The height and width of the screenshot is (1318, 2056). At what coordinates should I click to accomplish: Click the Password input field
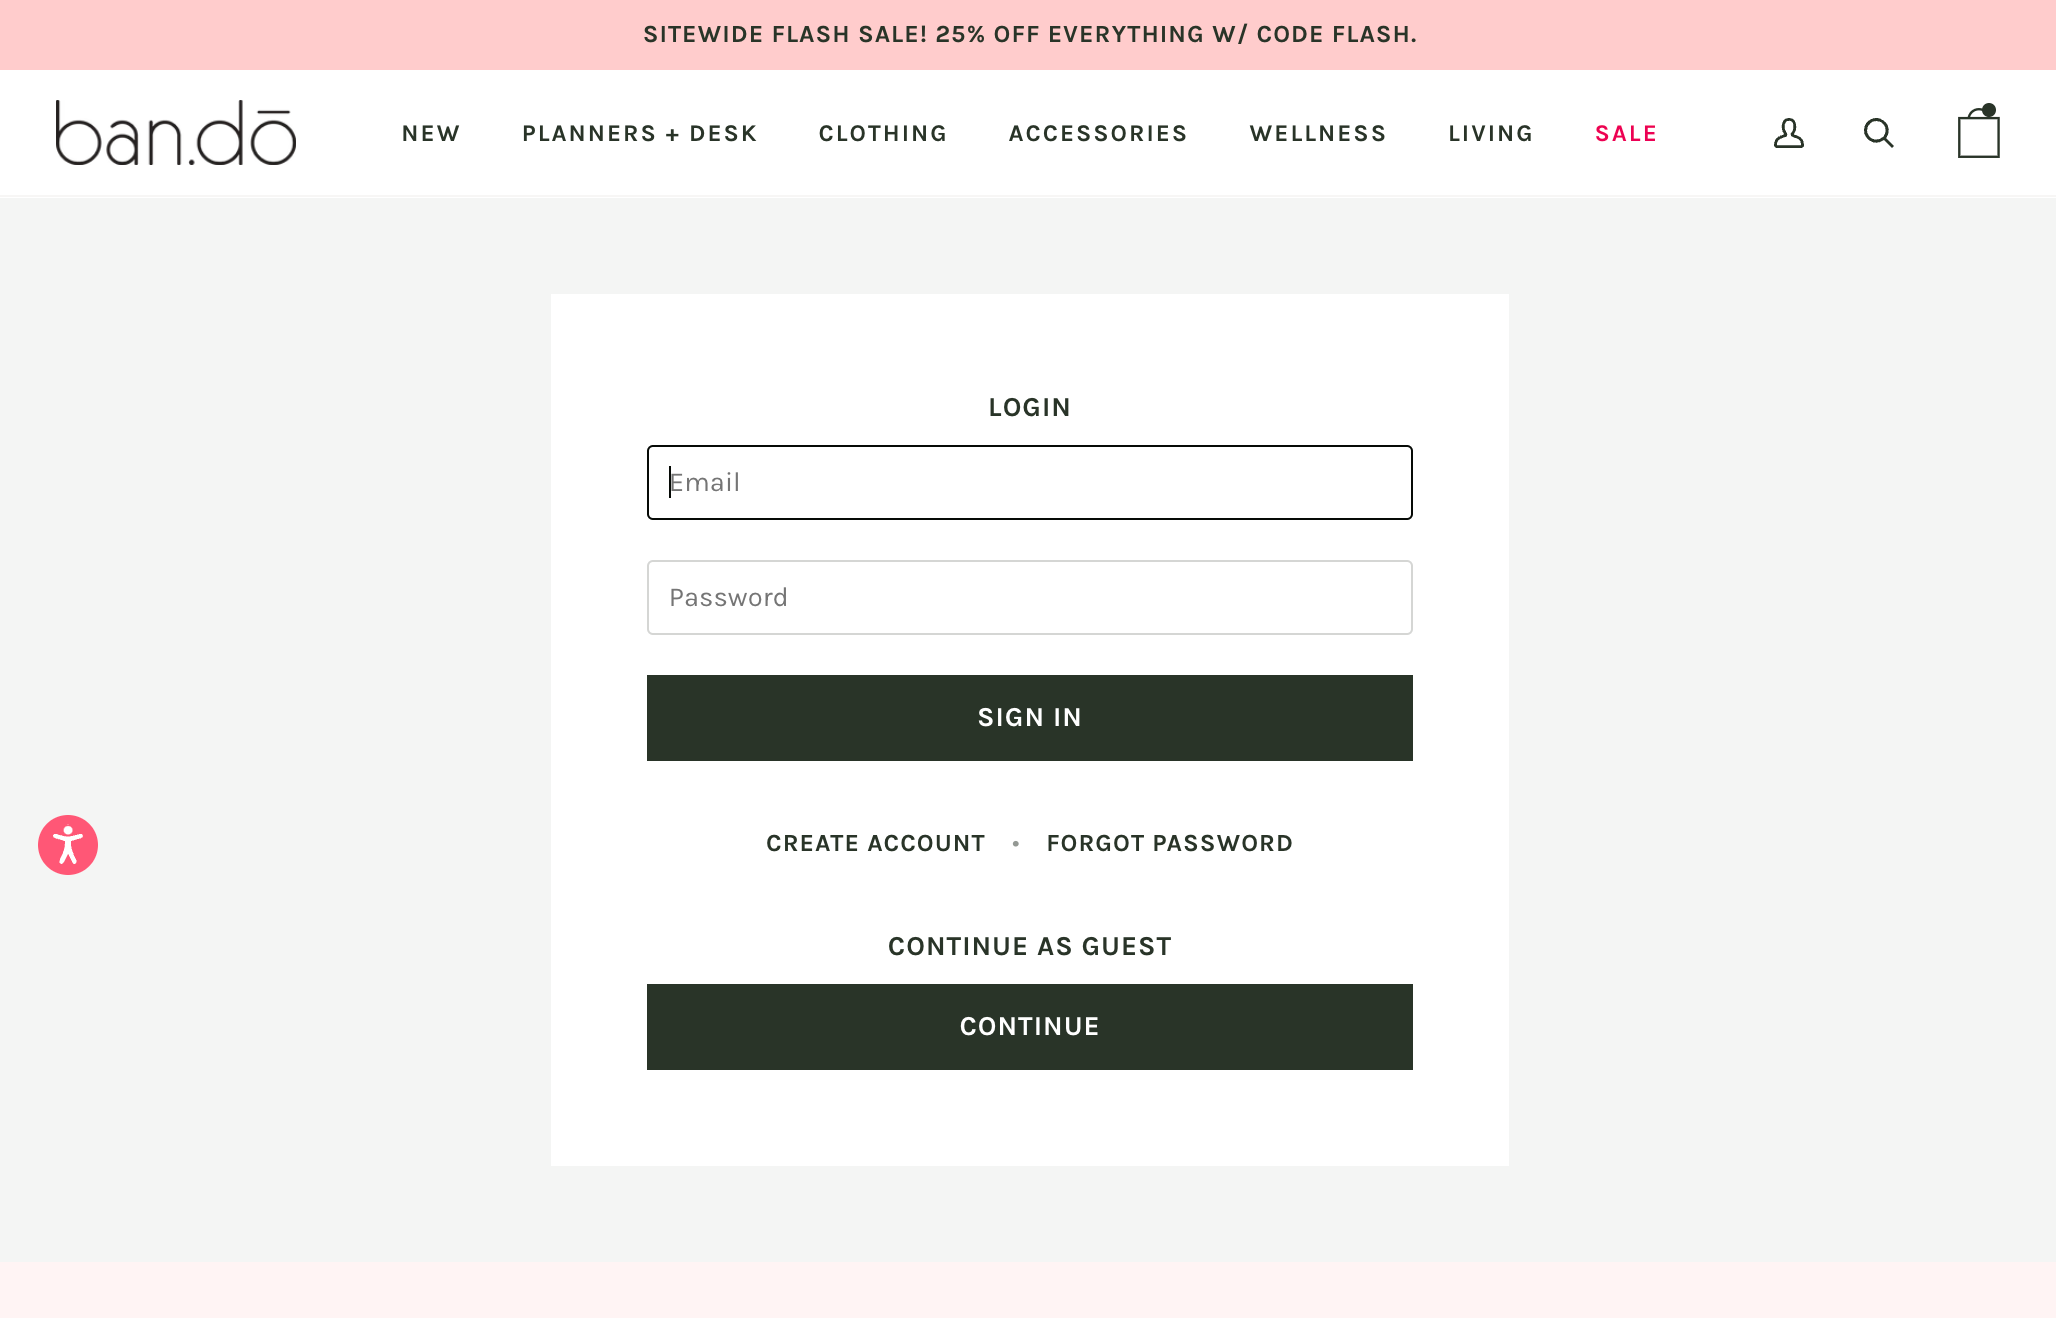1028,598
